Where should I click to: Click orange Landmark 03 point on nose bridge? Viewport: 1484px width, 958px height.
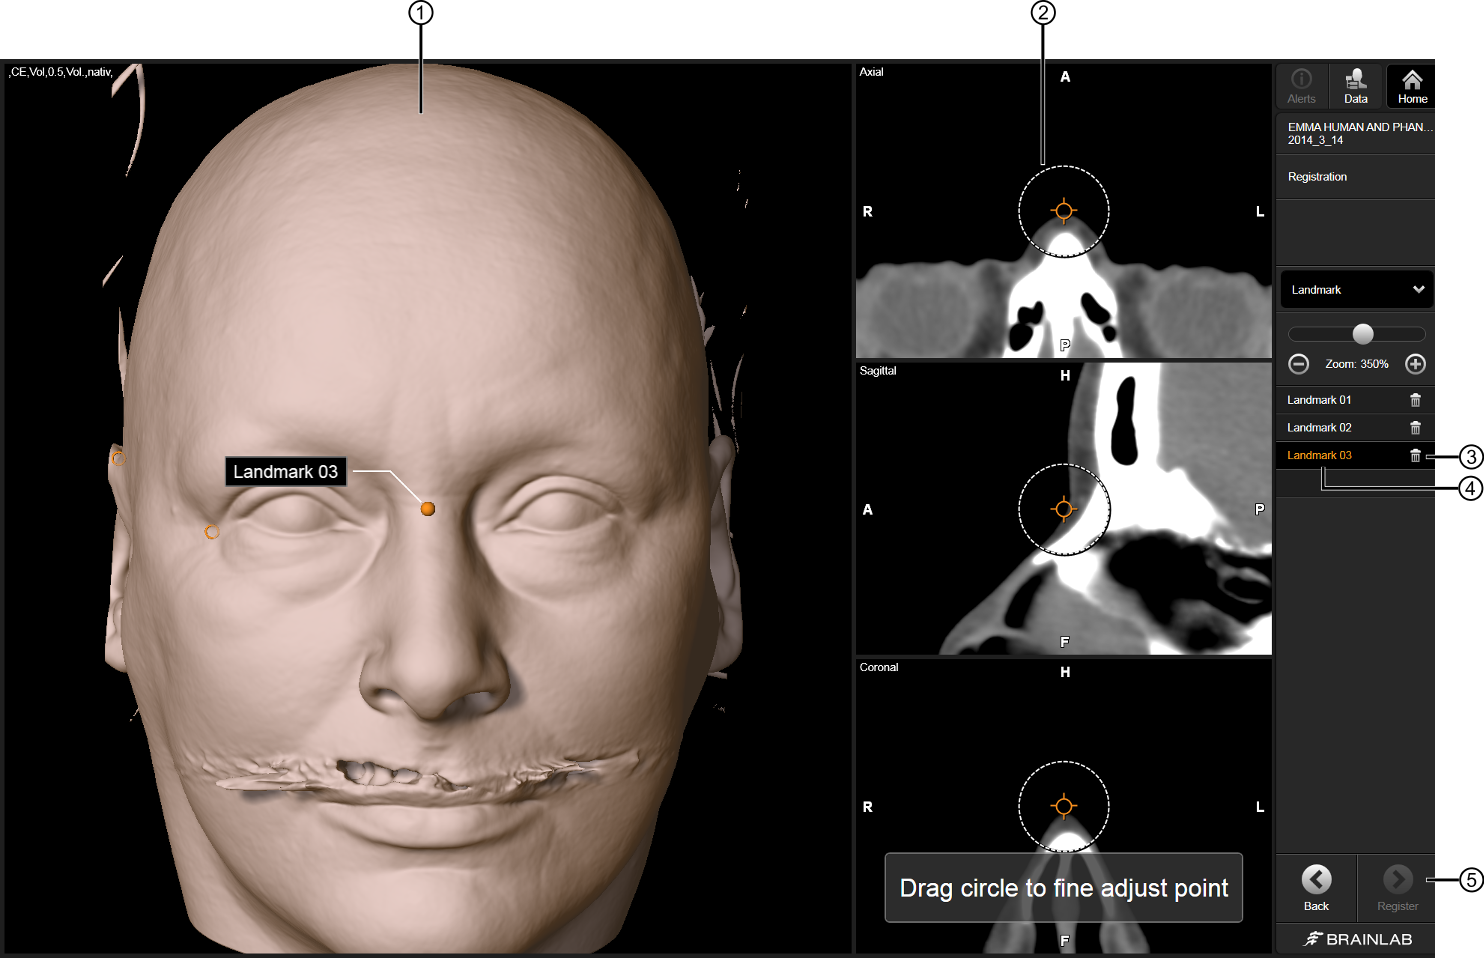428,509
